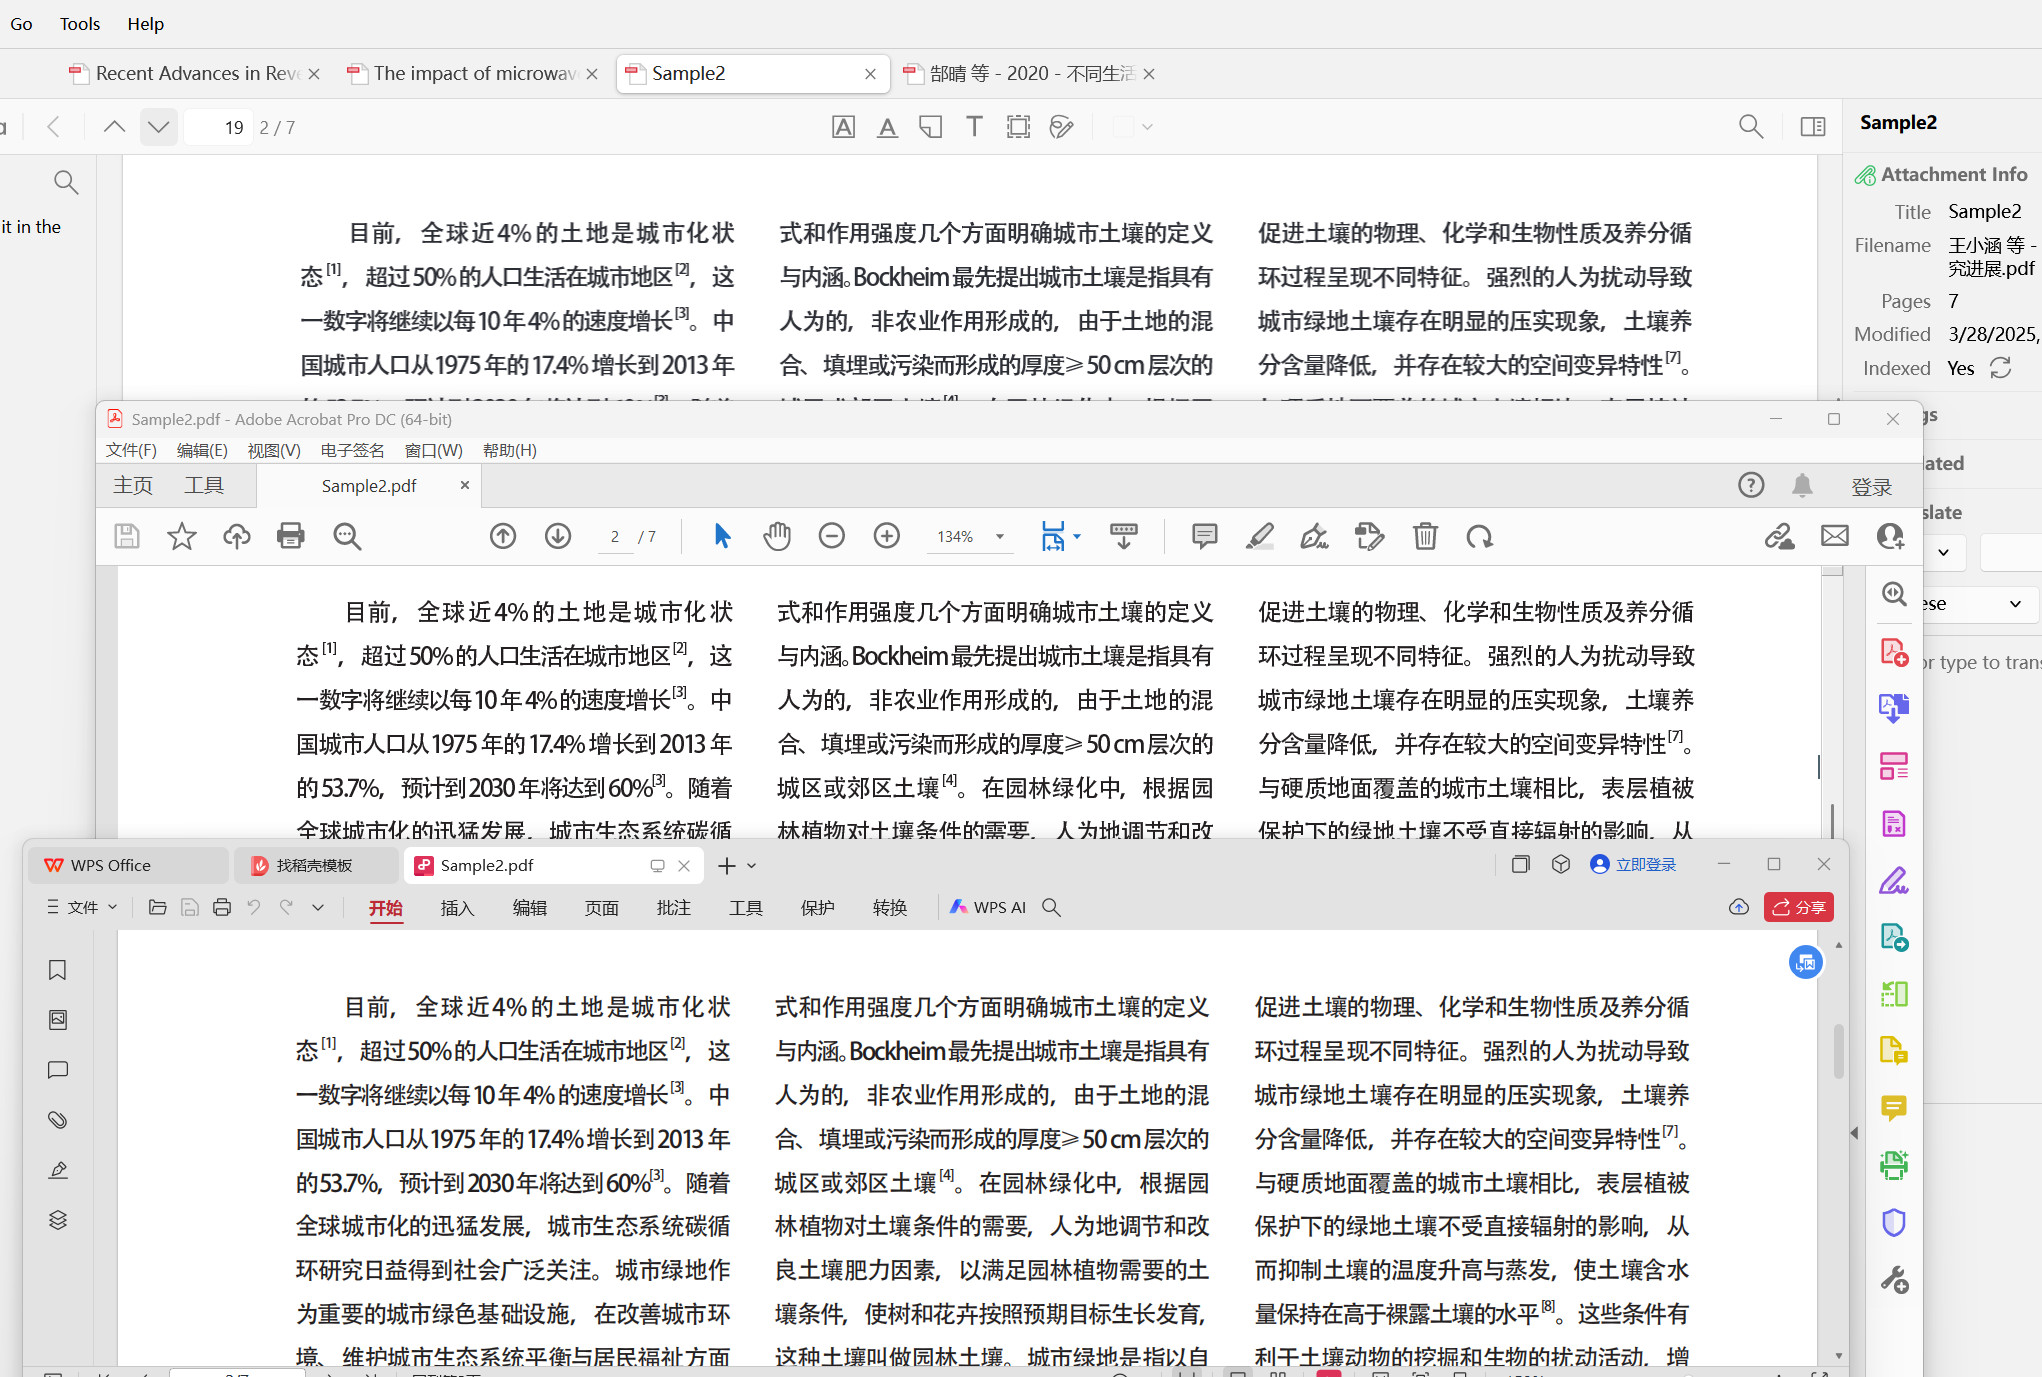Viewport: 2042px width, 1377px height.
Task: Click Acrobat notification bell icon
Action: [x=1802, y=486]
